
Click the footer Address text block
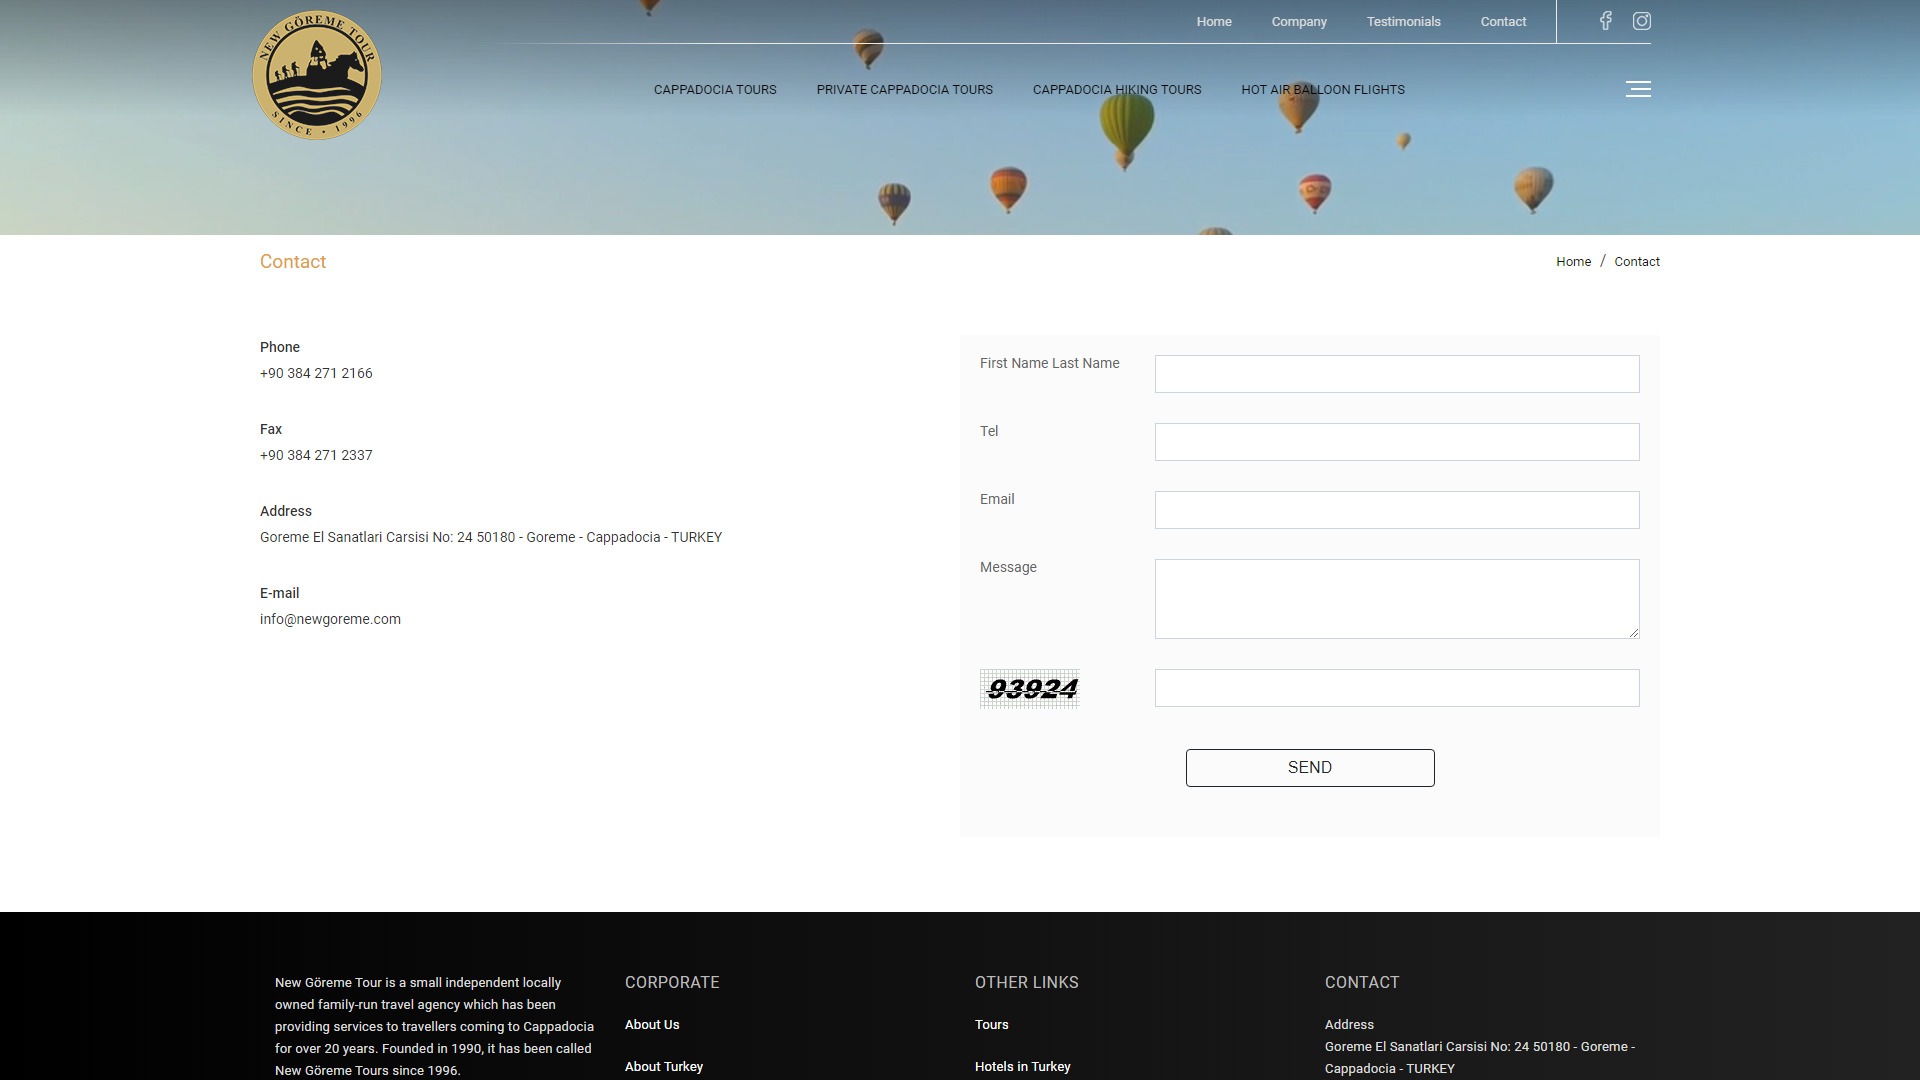click(1480, 1047)
